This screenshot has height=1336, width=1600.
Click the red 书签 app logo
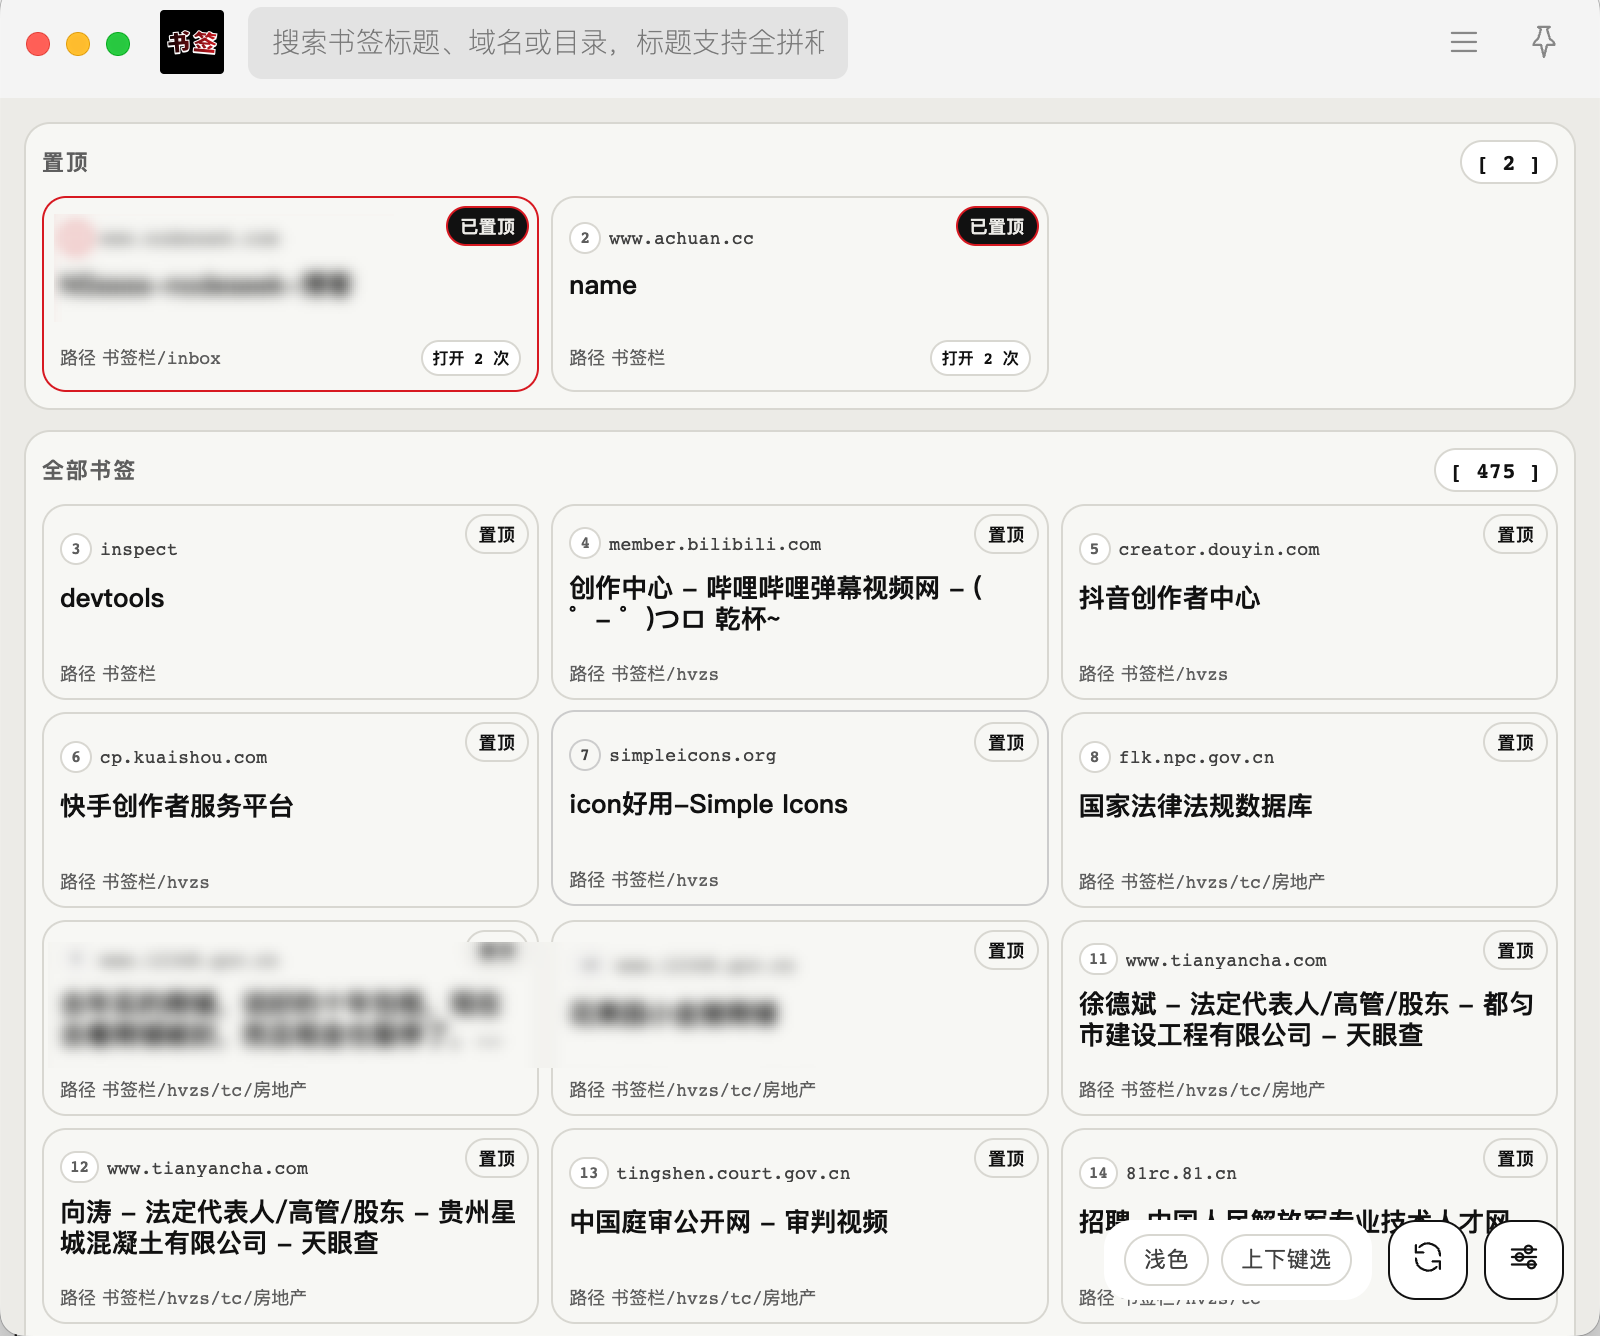pos(192,42)
